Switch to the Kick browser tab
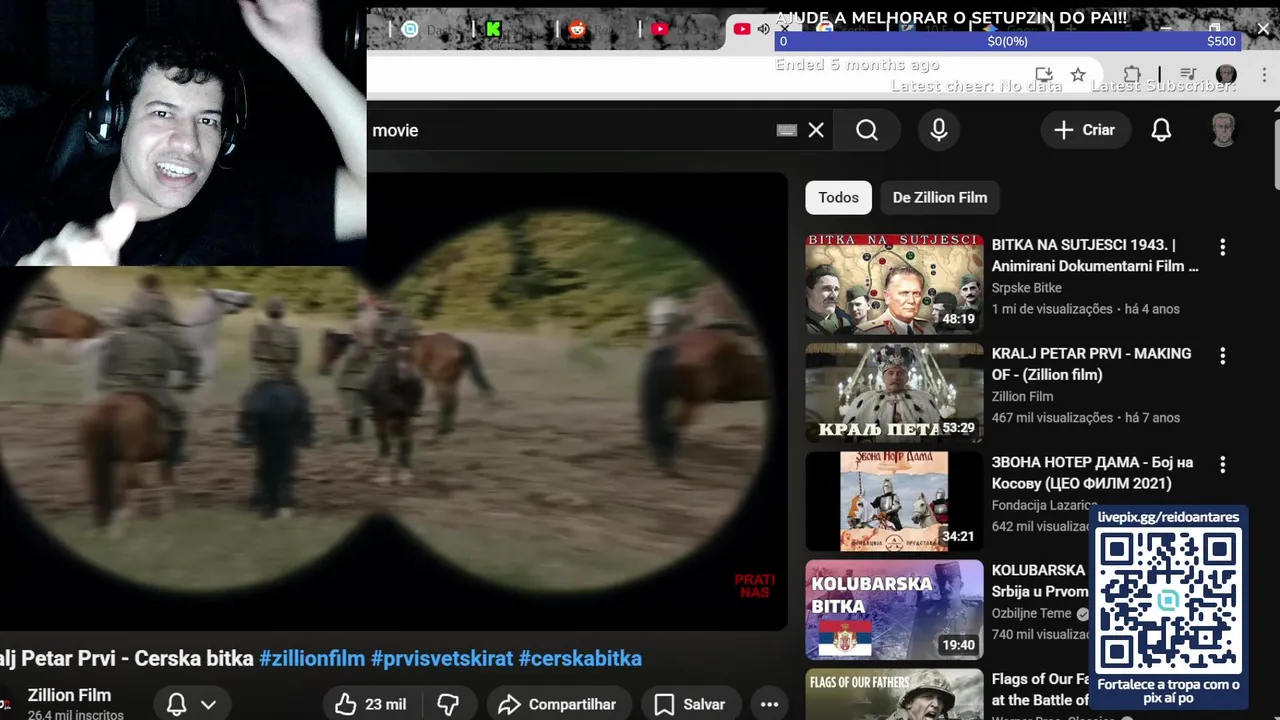Image resolution: width=1280 pixels, height=720 pixels. pos(493,29)
